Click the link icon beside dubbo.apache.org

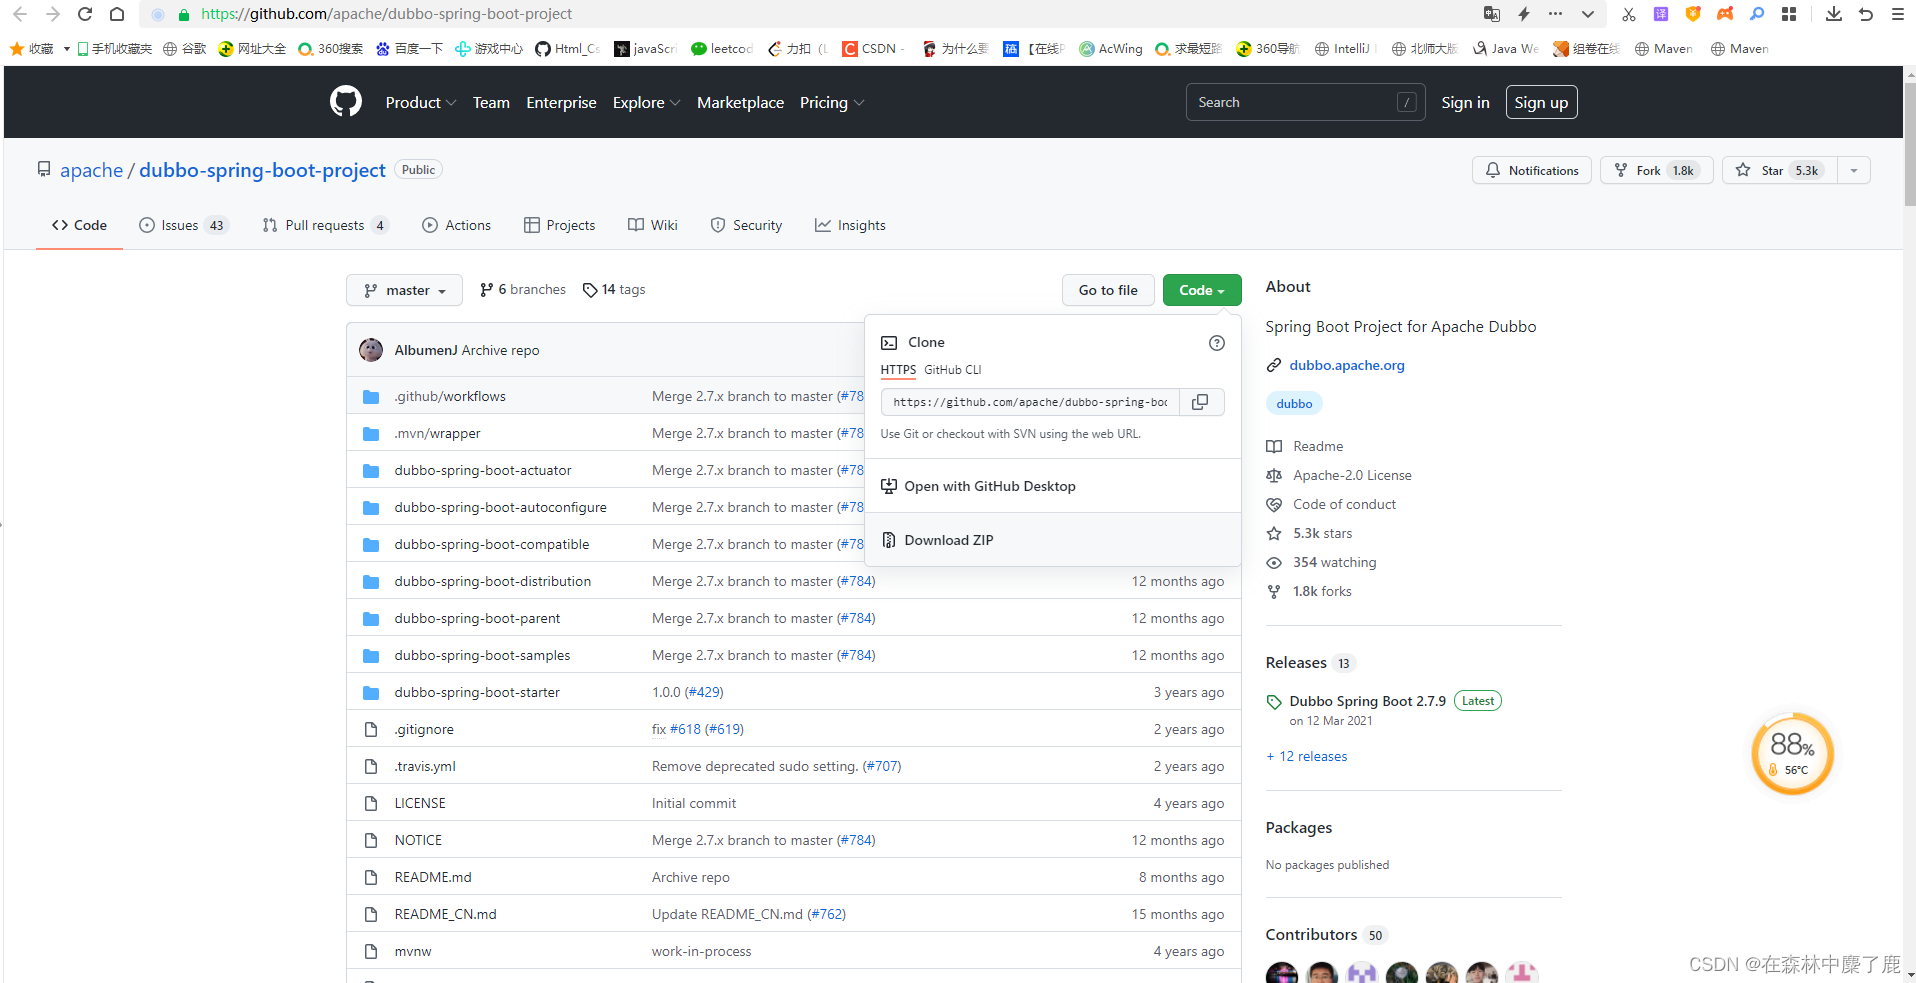pos(1274,366)
